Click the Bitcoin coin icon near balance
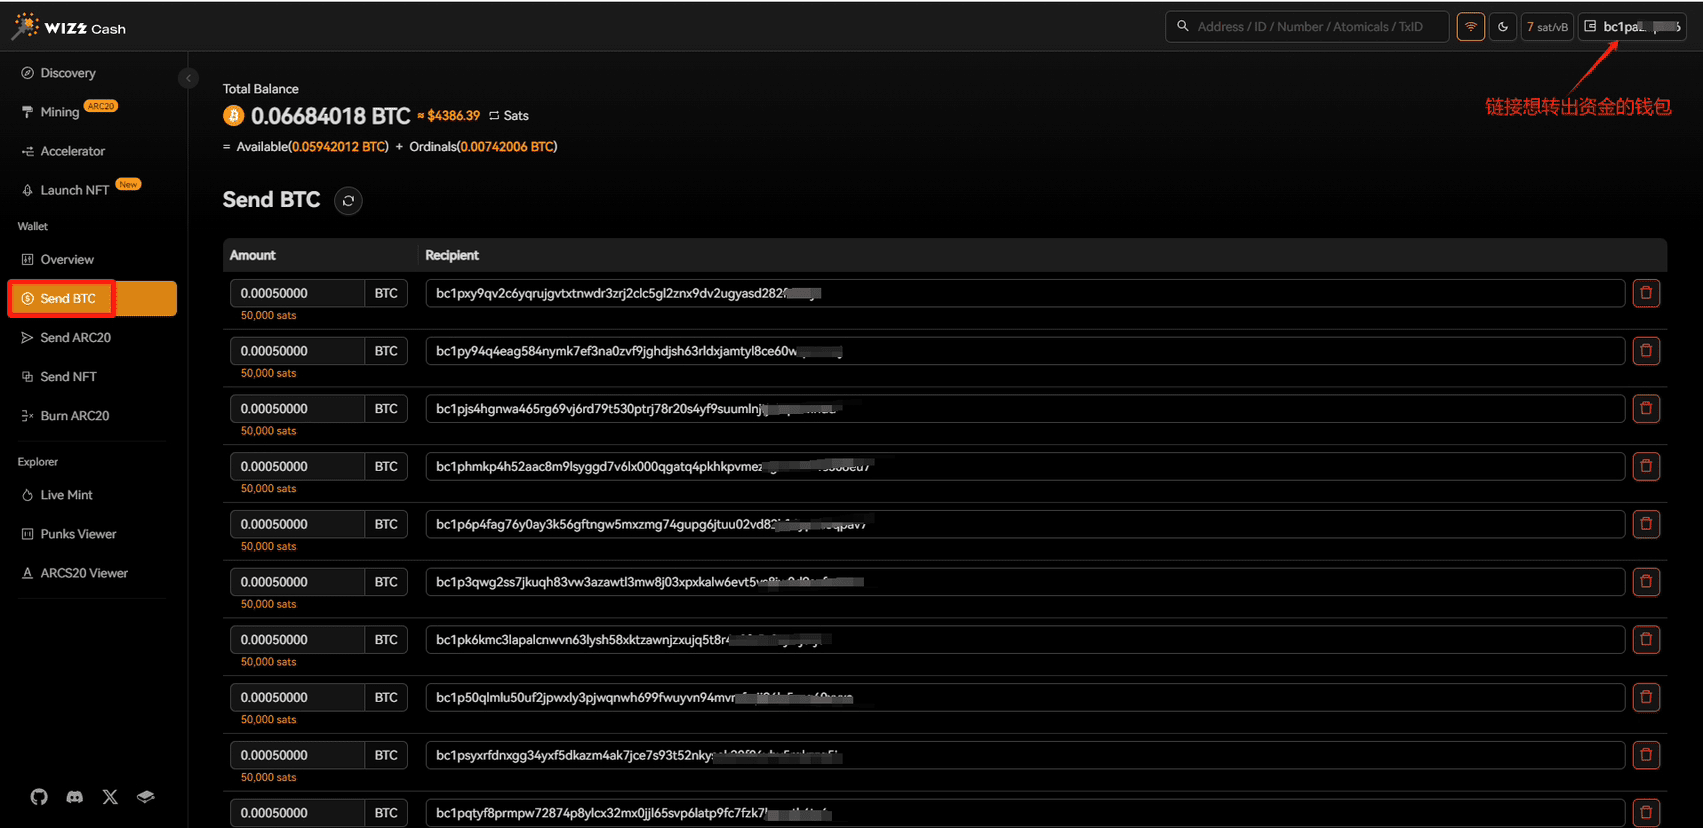The height and width of the screenshot is (828, 1703). pos(233,116)
